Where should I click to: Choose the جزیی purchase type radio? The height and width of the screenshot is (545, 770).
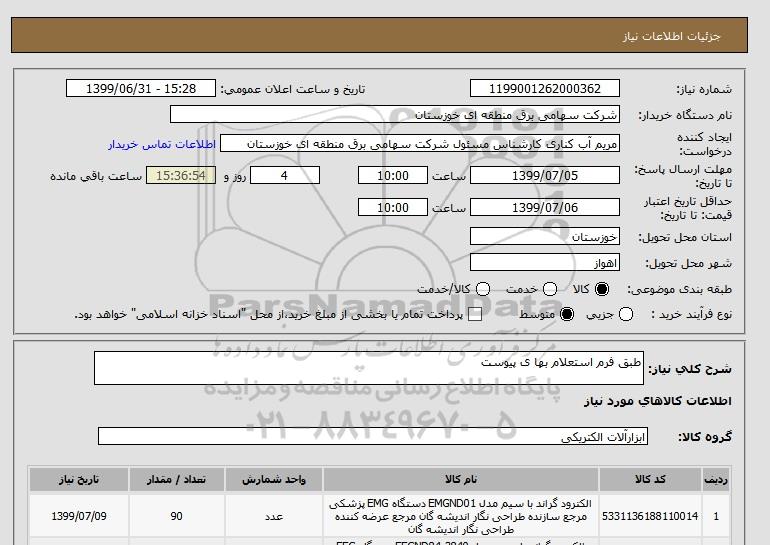tap(626, 314)
